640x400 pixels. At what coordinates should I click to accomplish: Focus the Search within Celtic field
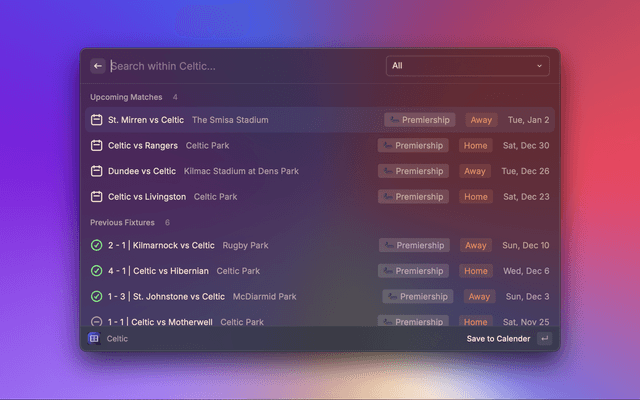coord(240,66)
